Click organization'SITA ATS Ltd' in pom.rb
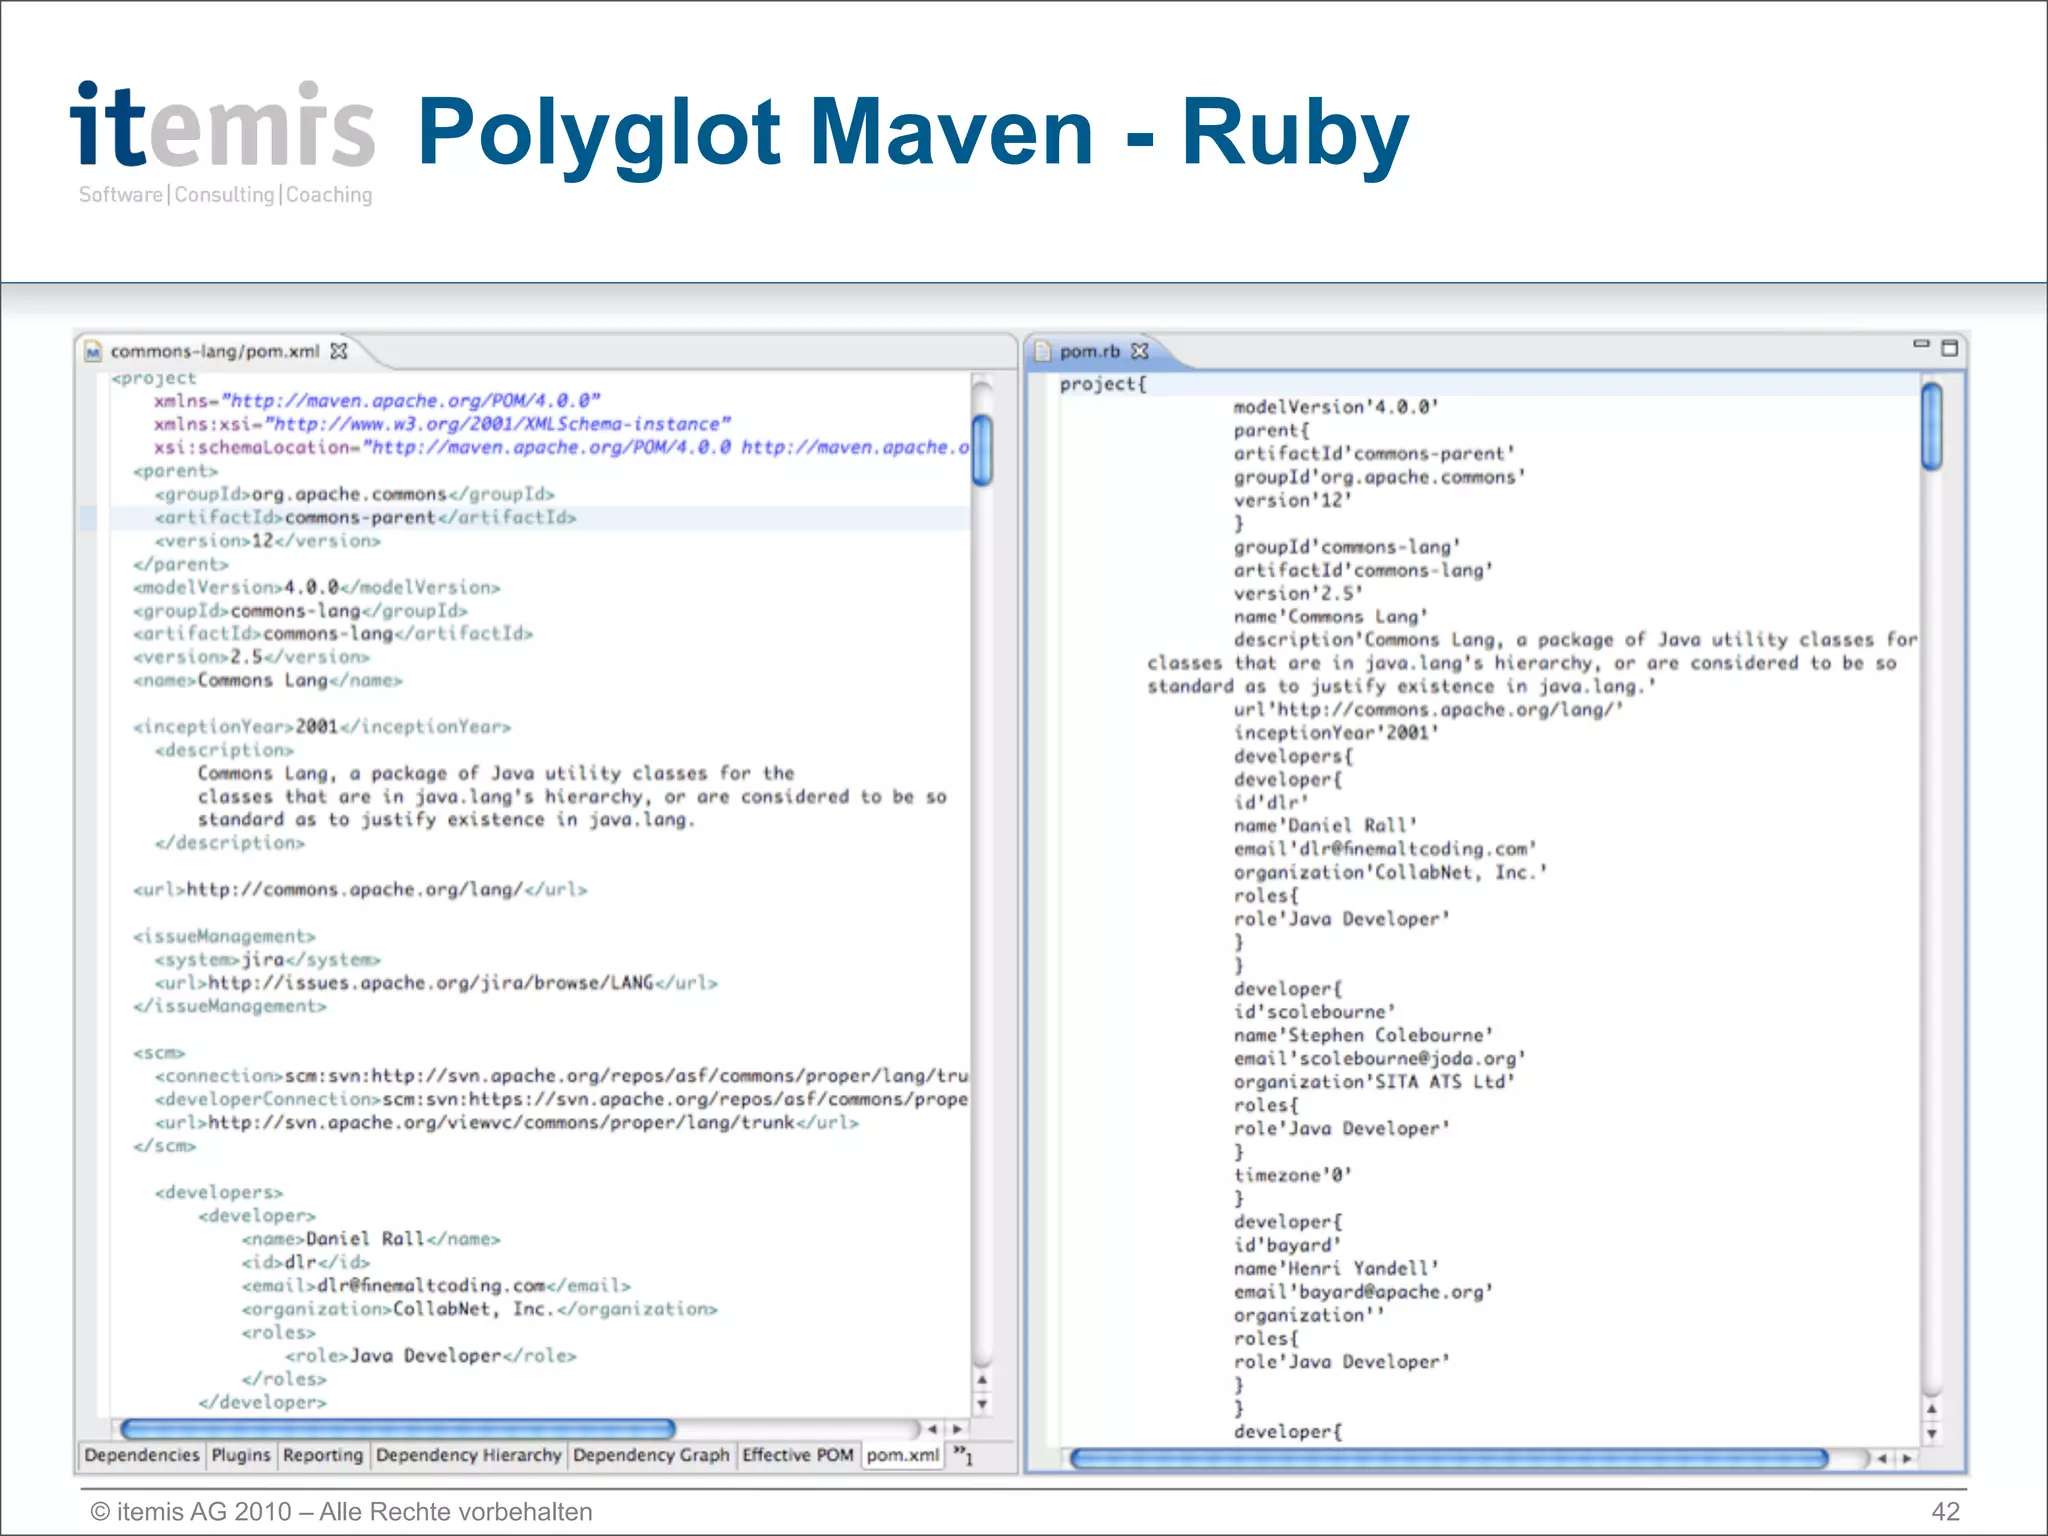Screen dimensions: 2048x1536 (1374, 1082)
